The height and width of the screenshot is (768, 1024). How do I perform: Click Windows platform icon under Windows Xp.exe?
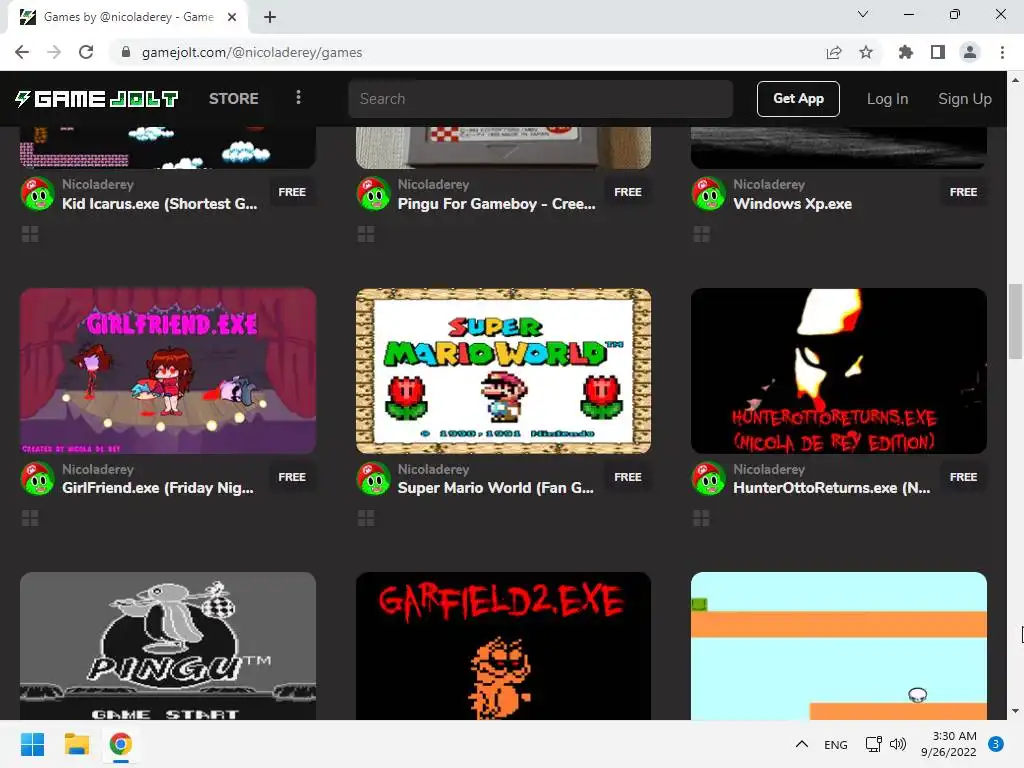pos(701,234)
